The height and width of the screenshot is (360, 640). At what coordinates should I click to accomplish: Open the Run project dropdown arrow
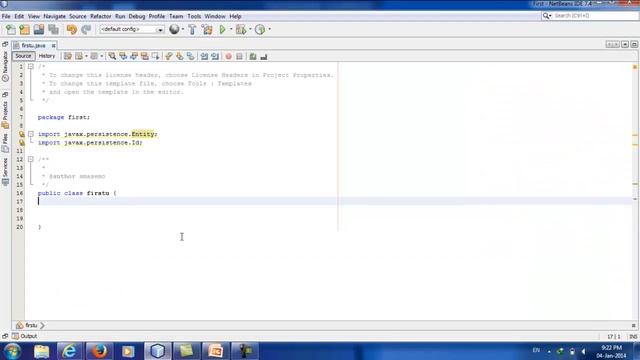[x=231, y=29]
